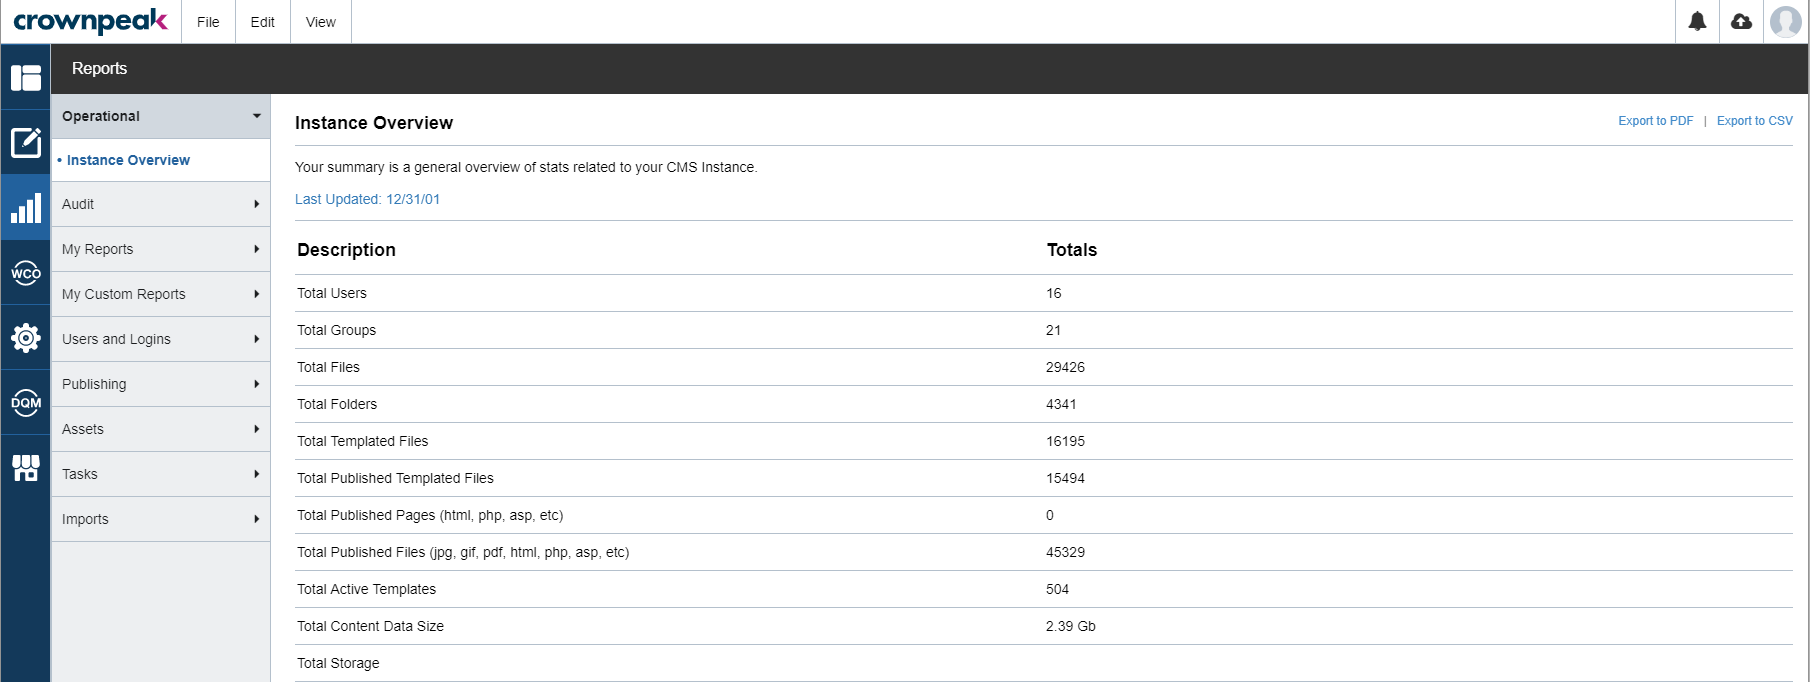Click the value 2.39 Gb
Image resolution: width=1810 pixels, height=682 pixels.
click(x=1071, y=626)
